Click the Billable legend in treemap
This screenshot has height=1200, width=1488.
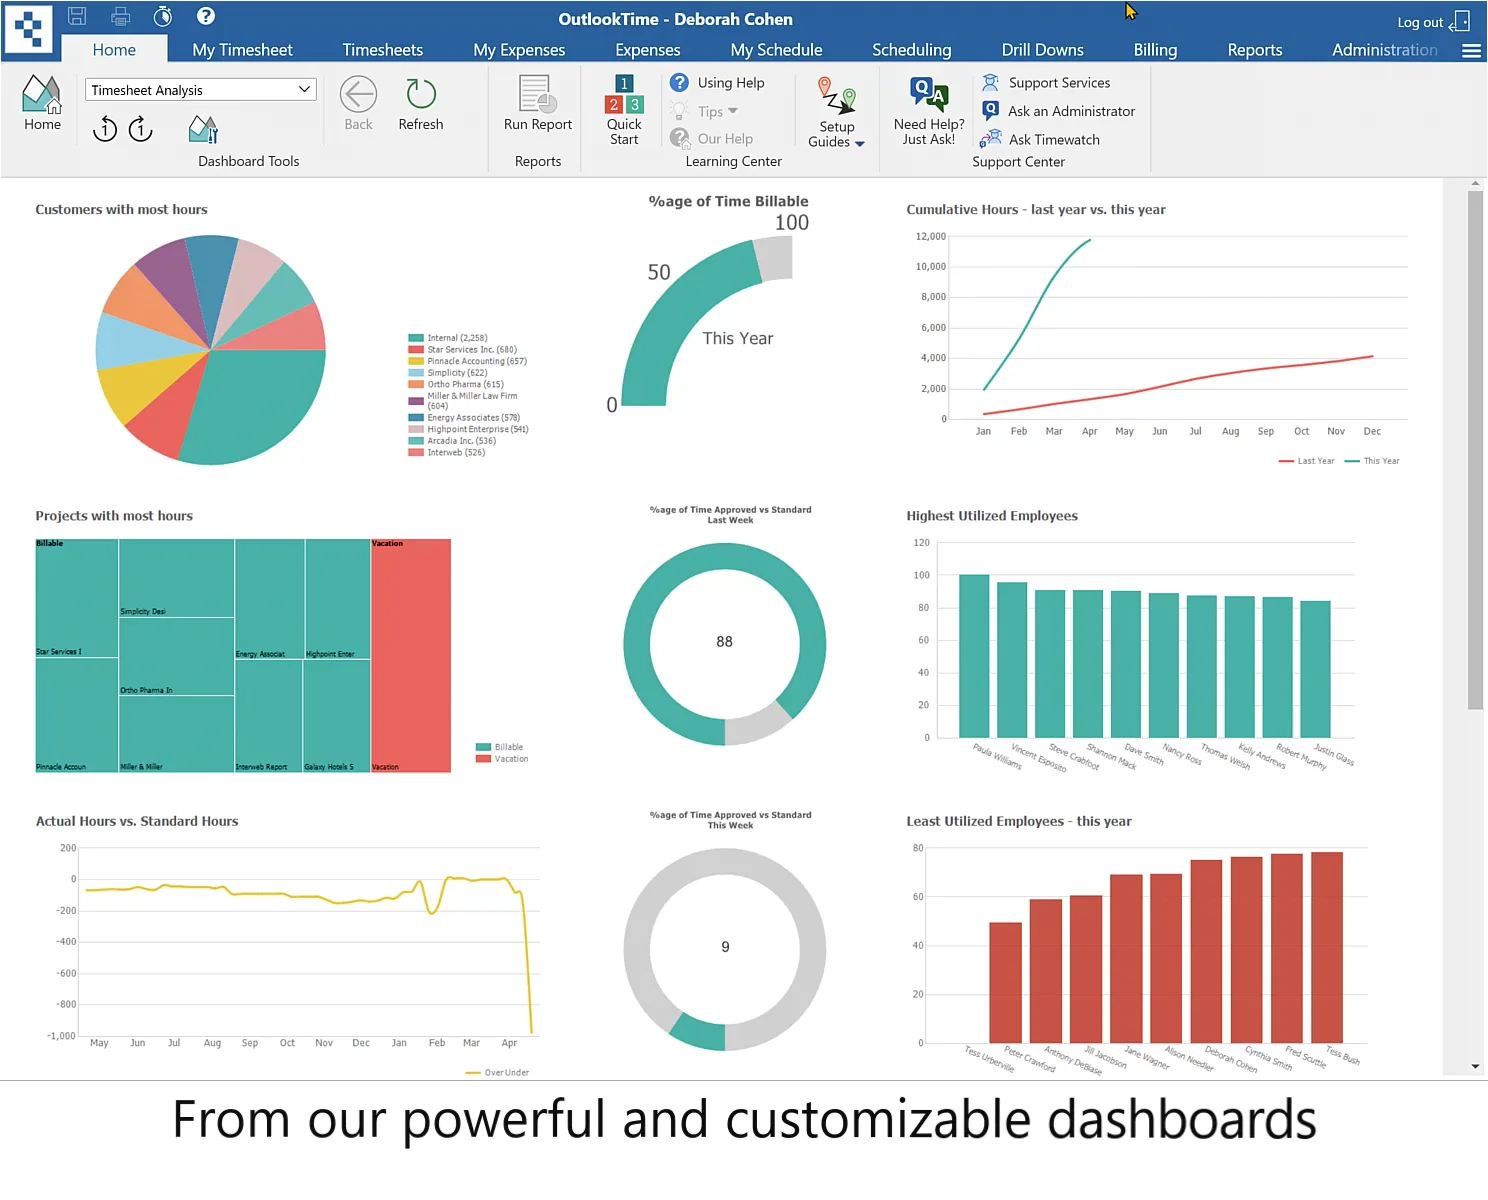click(x=500, y=747)
